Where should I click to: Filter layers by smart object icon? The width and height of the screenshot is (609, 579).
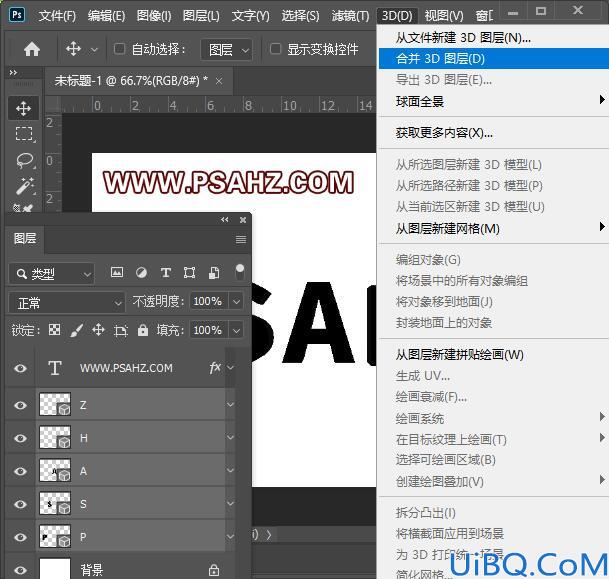(x=214, y=273)
